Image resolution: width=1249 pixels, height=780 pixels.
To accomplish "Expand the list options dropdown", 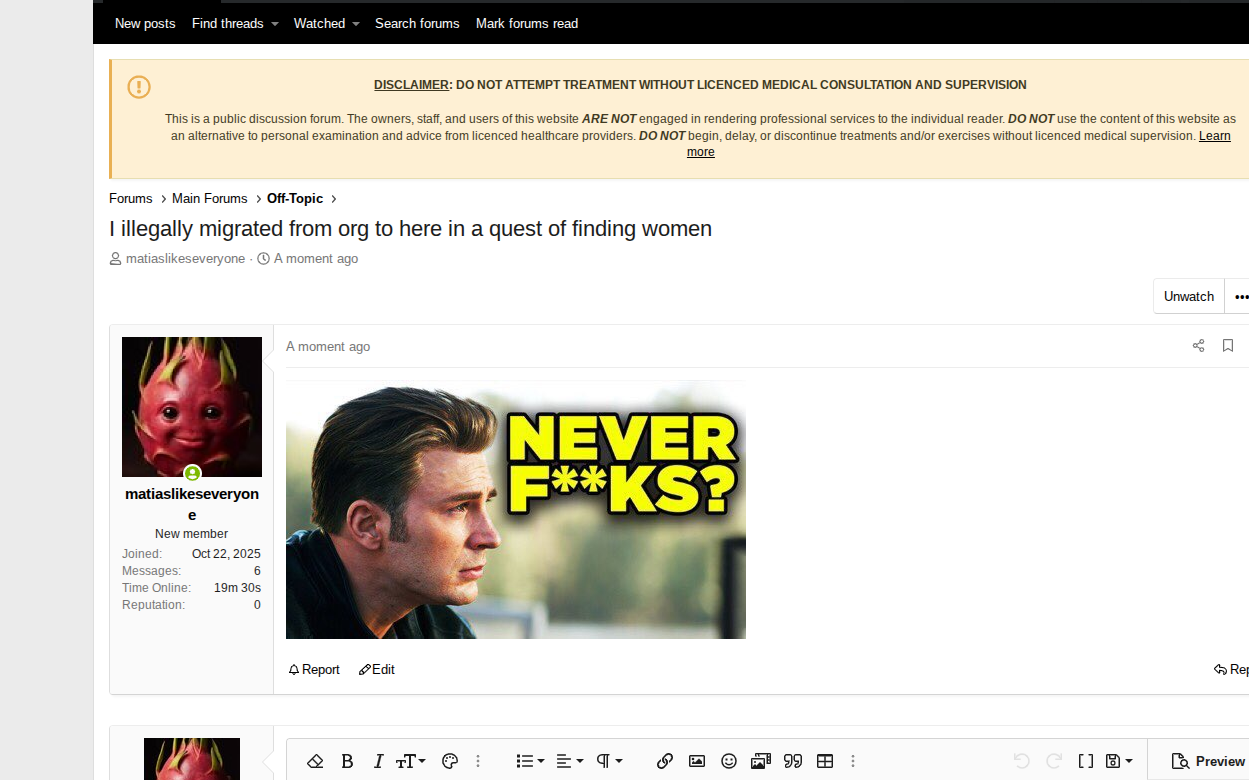I will coord(530,761).
